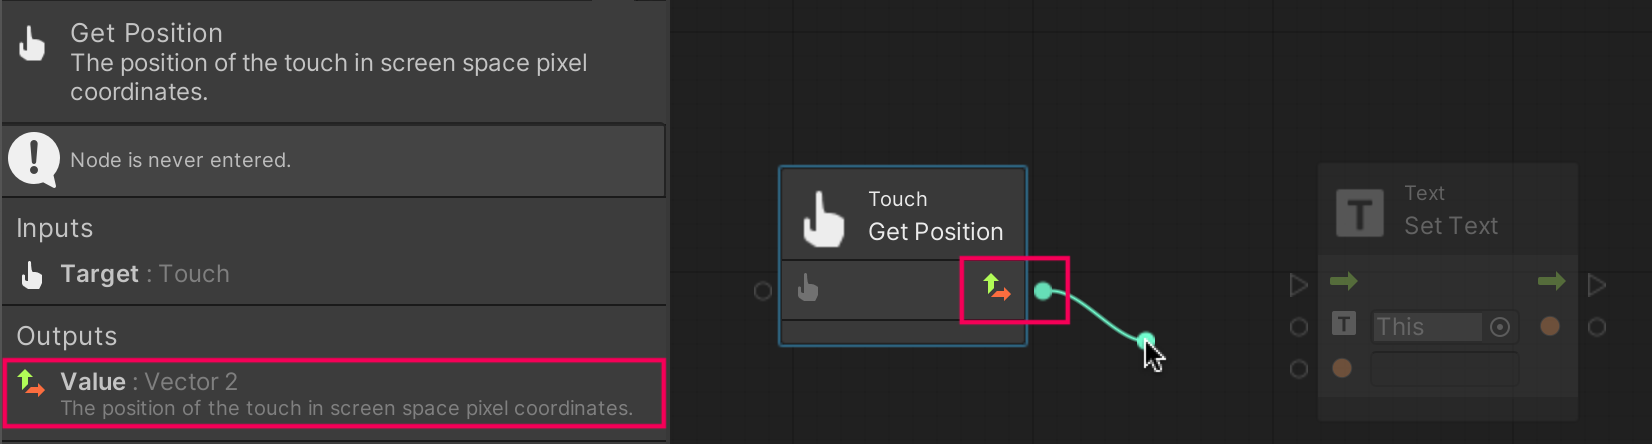Click the Vector 2 icon next to Value
The width and height of the screenshot is (1652, 444).
[32, 383]
